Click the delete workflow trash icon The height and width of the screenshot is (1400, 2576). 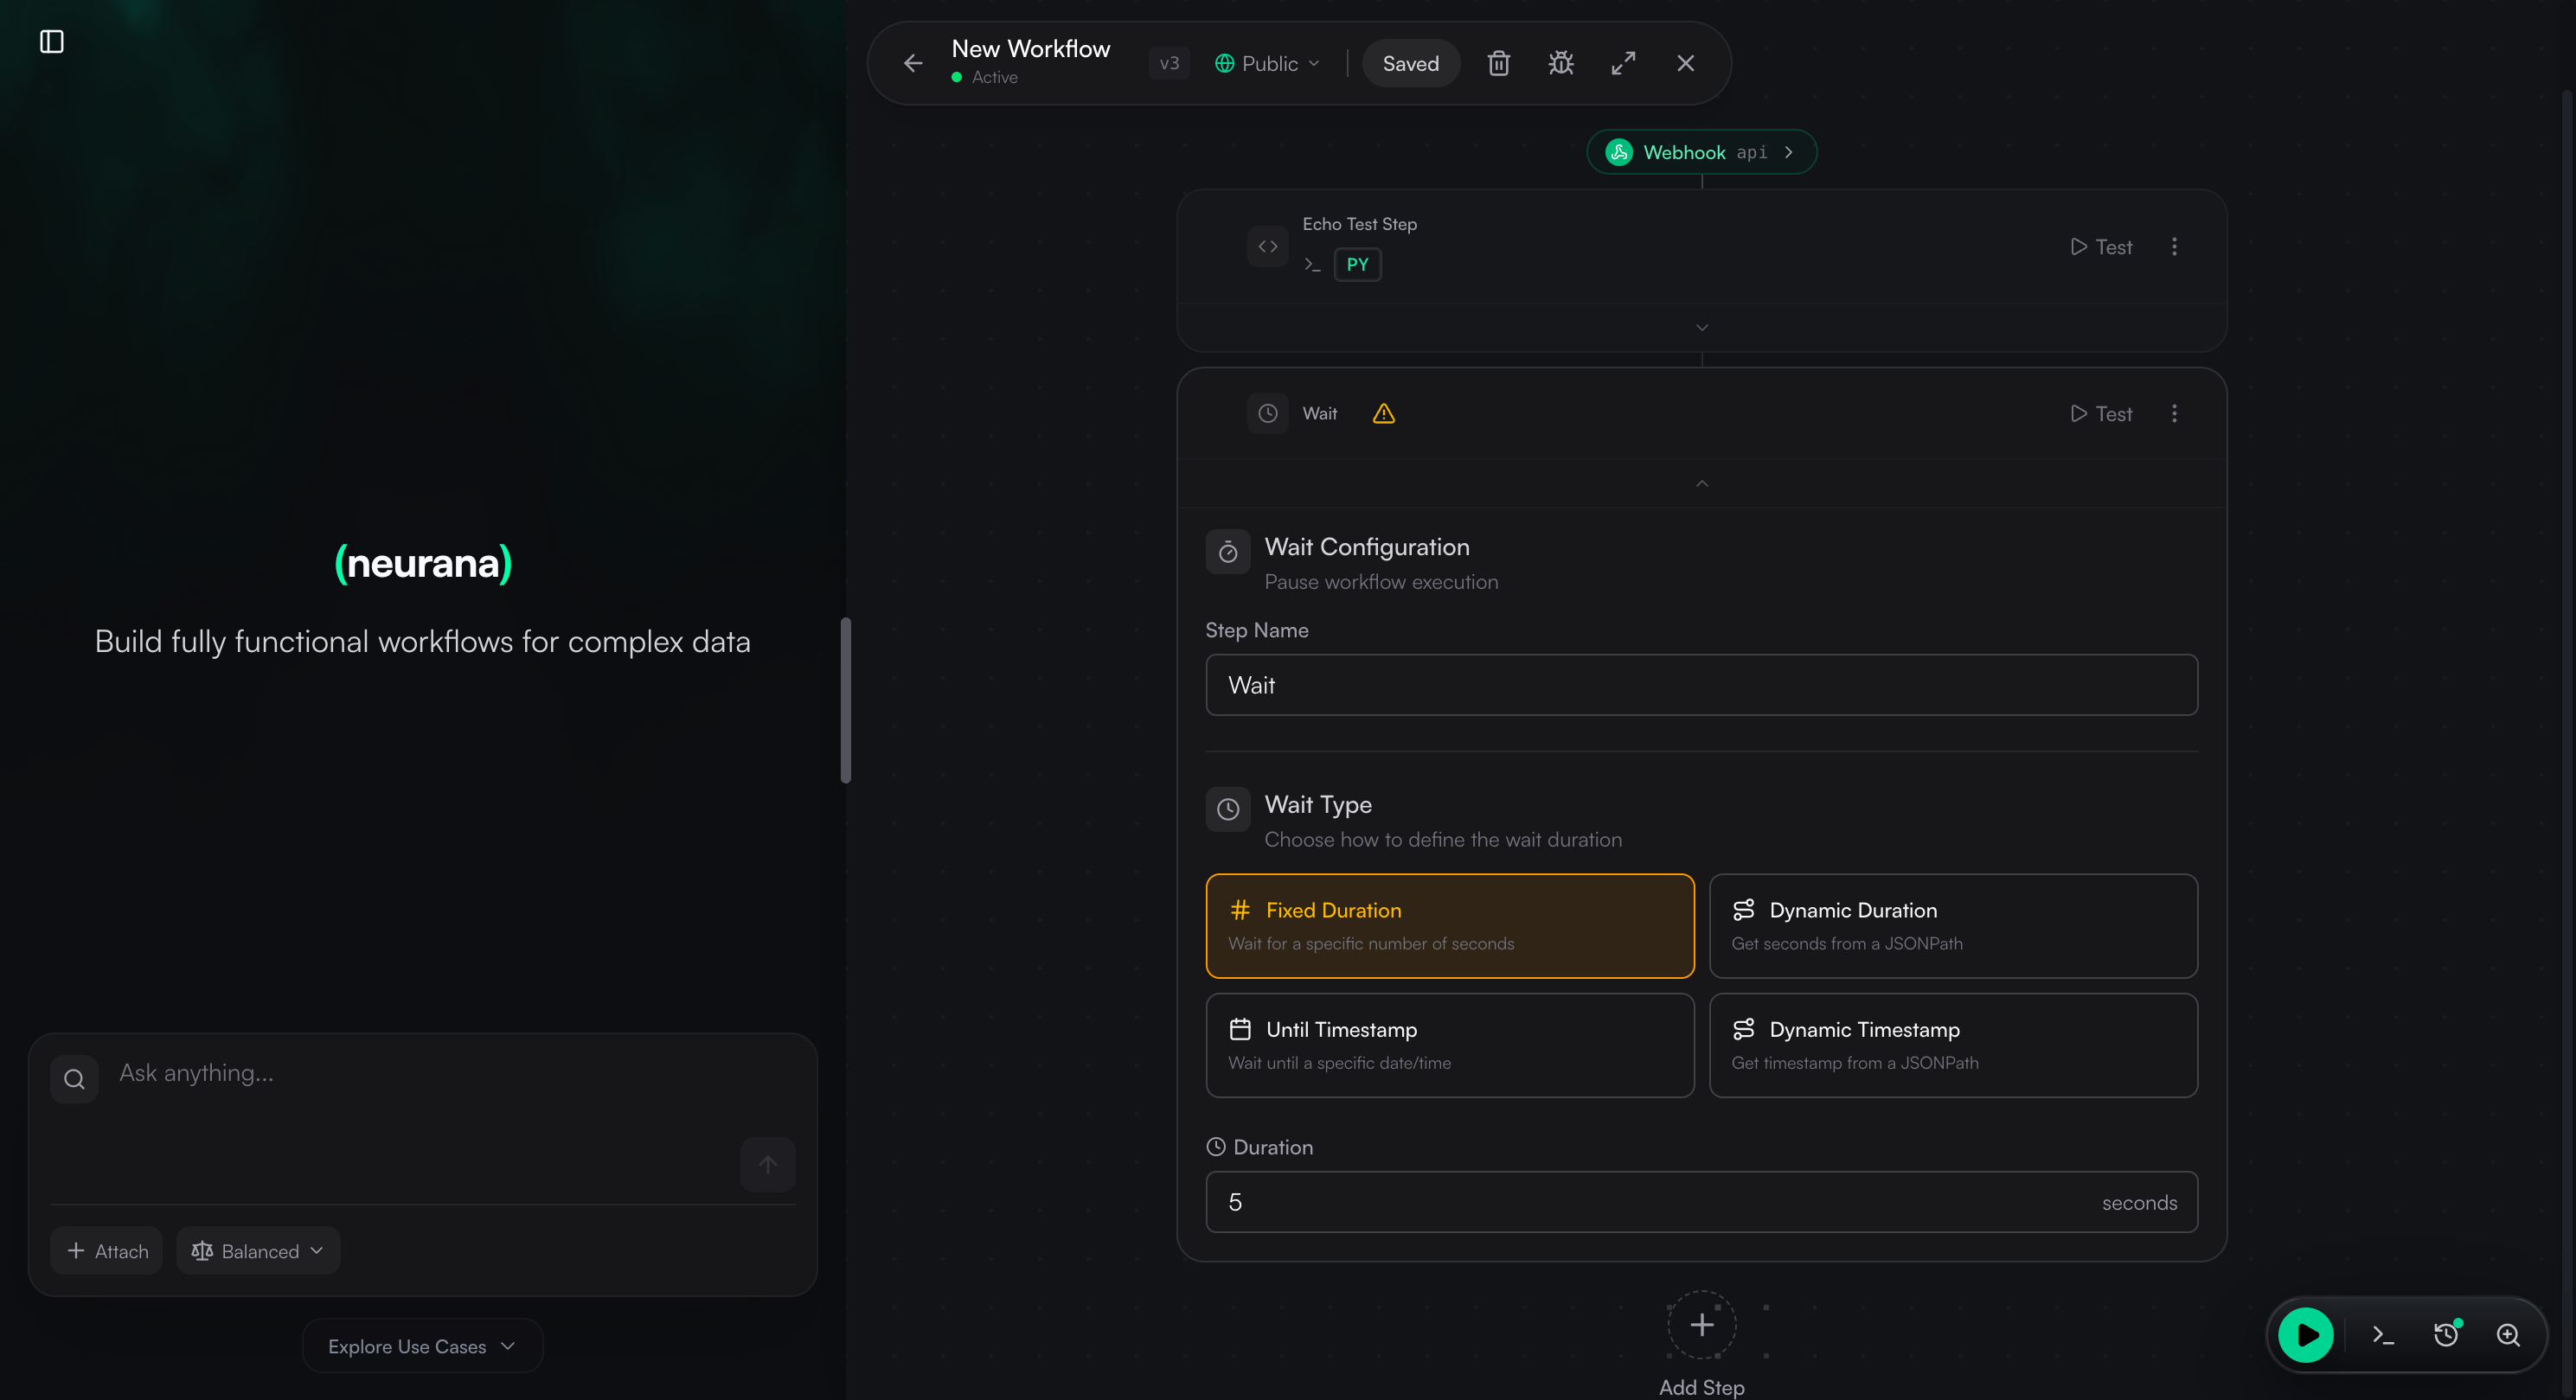(x=1498, y=64)
